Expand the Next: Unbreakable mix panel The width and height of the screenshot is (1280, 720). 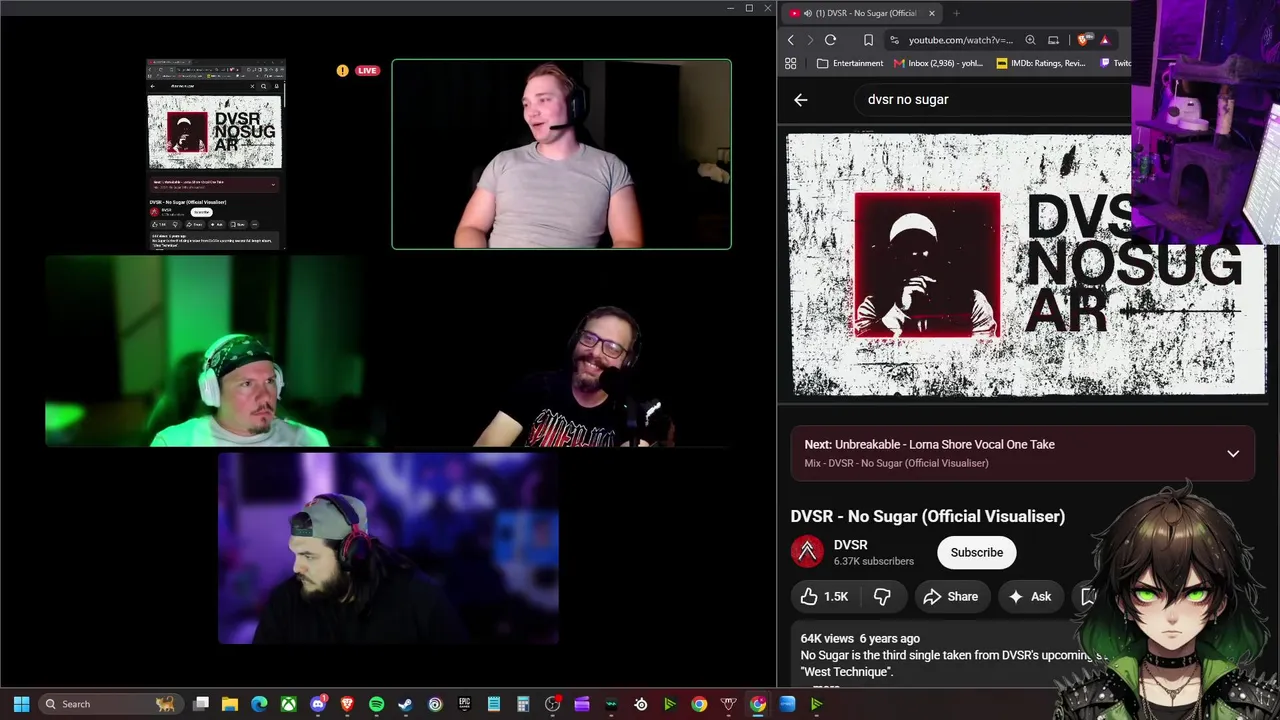click(x=1233, y=453)
